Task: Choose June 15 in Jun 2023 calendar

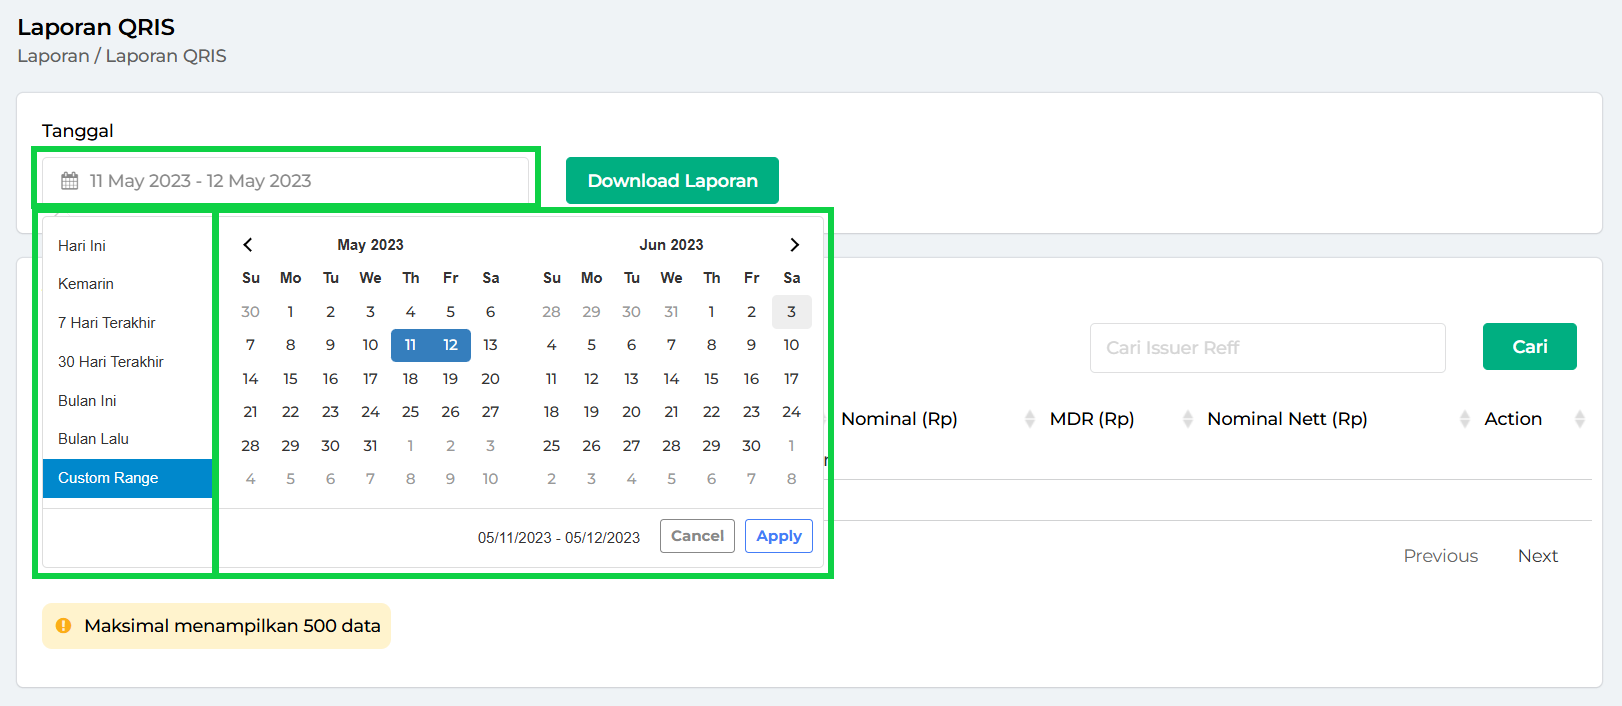Action: coord(712,379)
